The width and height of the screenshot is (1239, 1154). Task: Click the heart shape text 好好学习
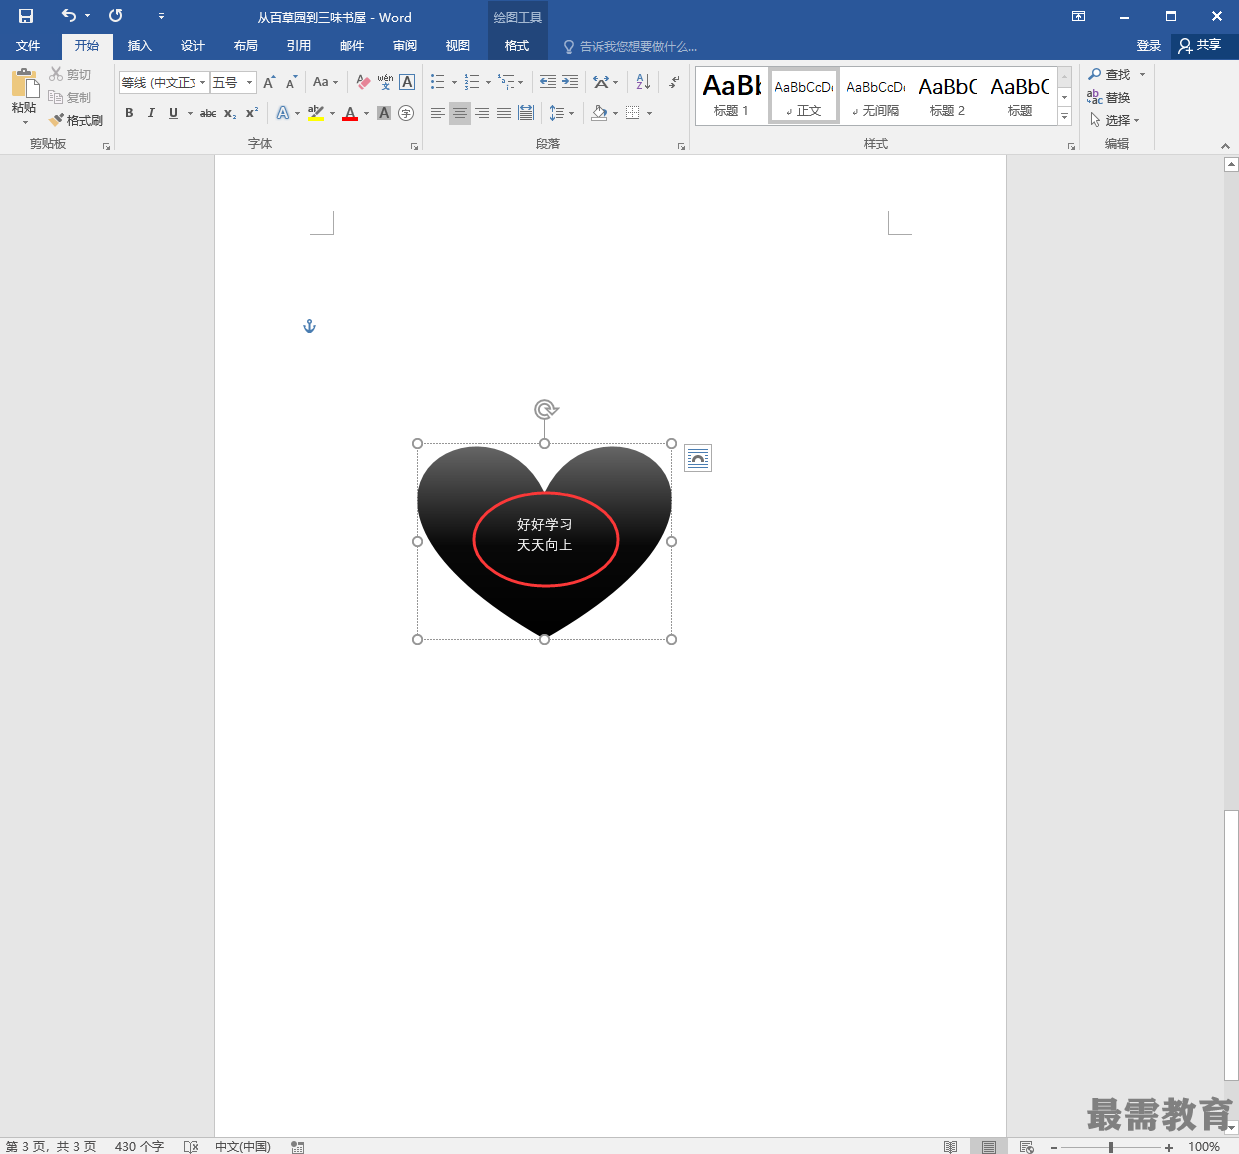[545, 524]
